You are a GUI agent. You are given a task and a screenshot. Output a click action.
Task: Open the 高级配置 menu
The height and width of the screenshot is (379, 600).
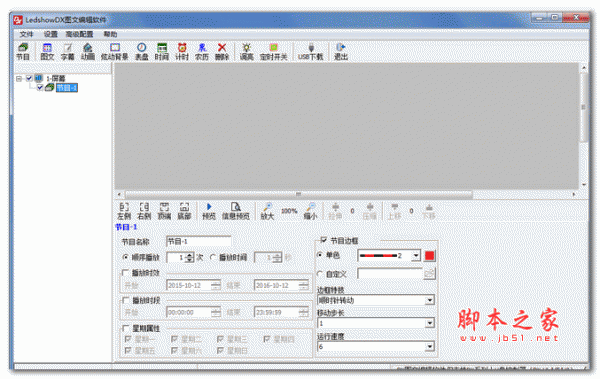79,34
